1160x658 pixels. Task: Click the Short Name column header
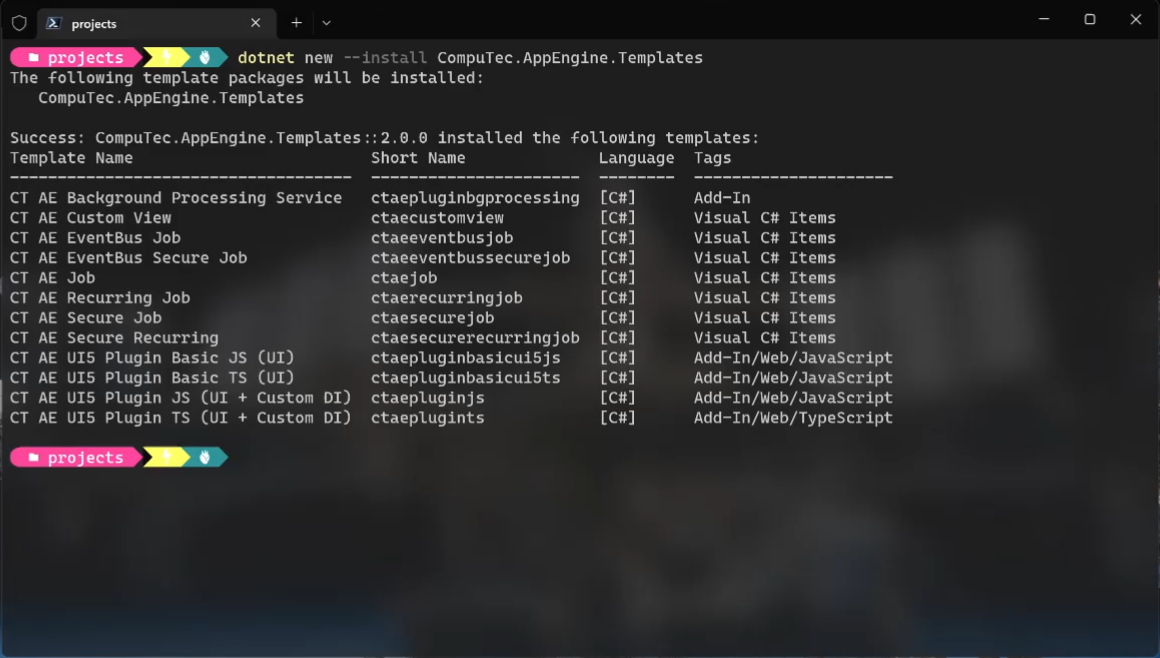(x=418, y=158)
